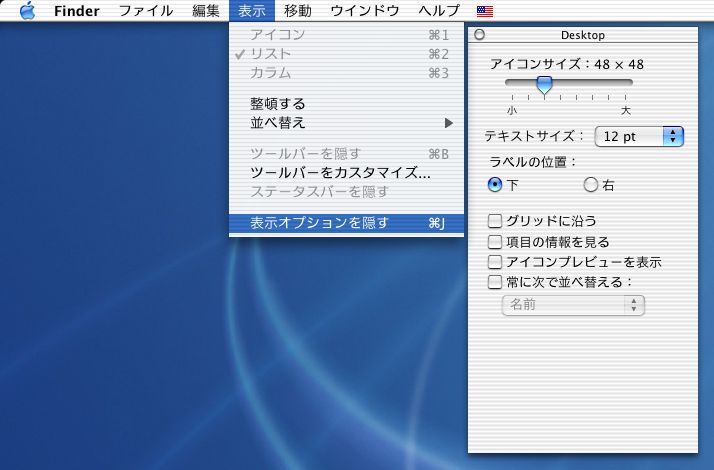
Task: Open the テキストサイズ 12 pt dropdown
Action: (x=639, y=136)
